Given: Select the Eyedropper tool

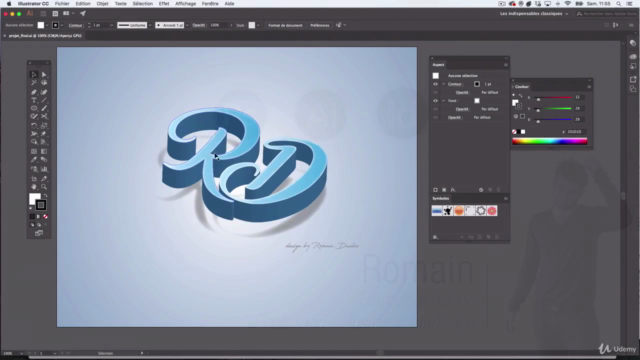Looking at the screenshot, I should 34,160.
